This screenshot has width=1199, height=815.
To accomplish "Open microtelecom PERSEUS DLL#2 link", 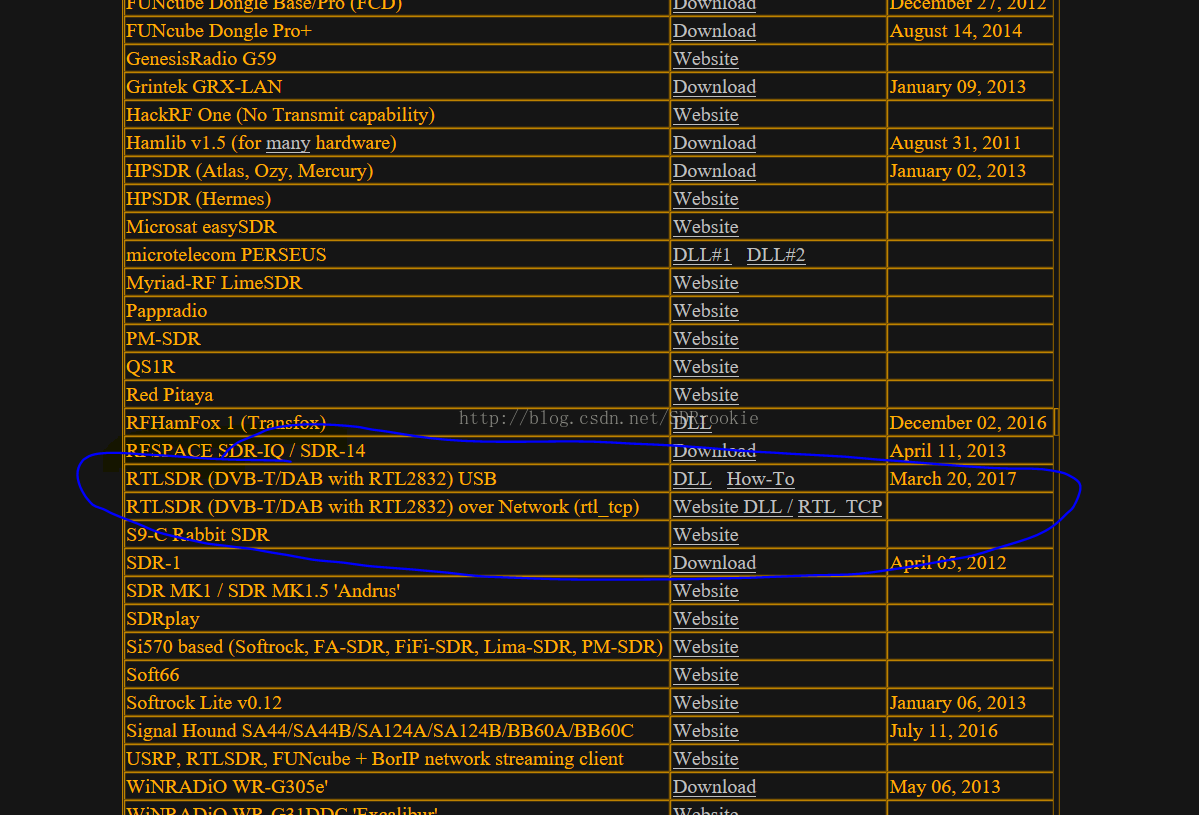I will tap(775, 255).
